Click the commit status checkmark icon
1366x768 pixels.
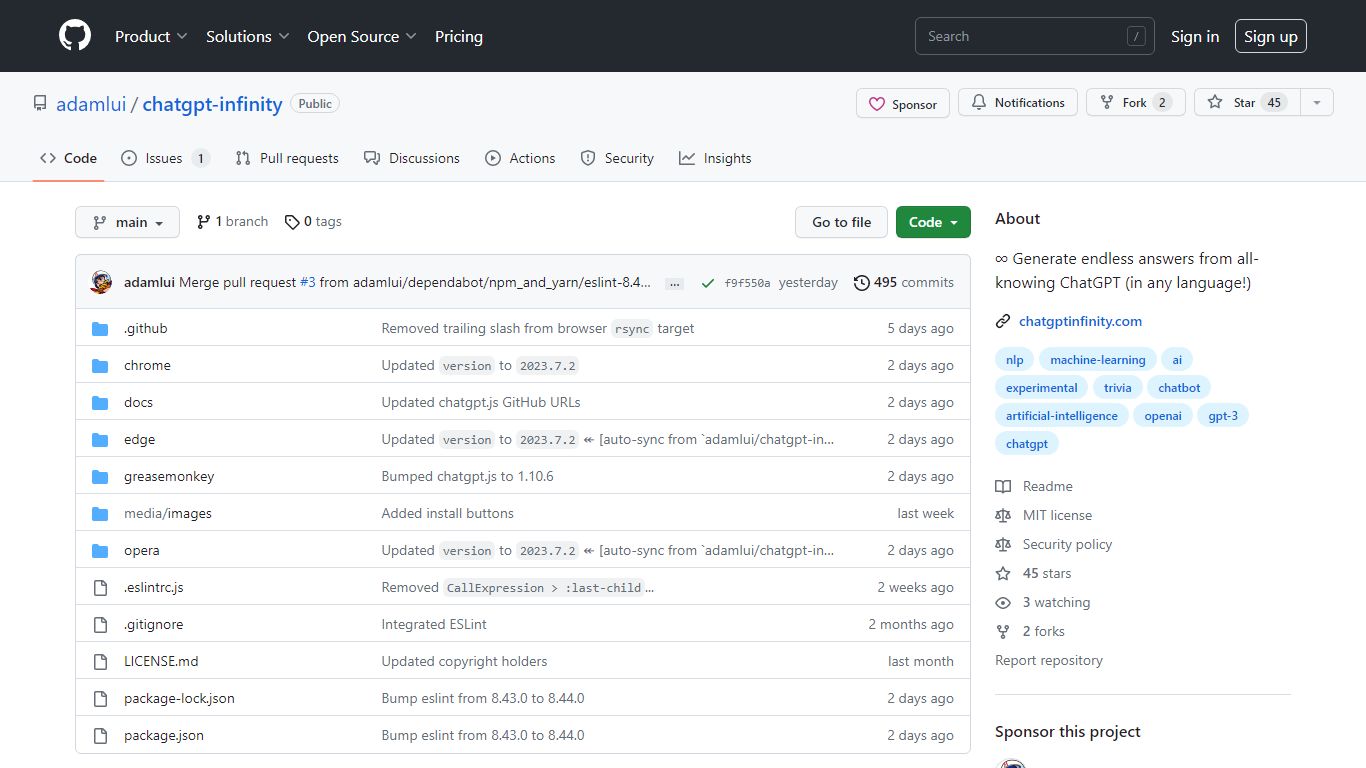[x=707, y=283]
